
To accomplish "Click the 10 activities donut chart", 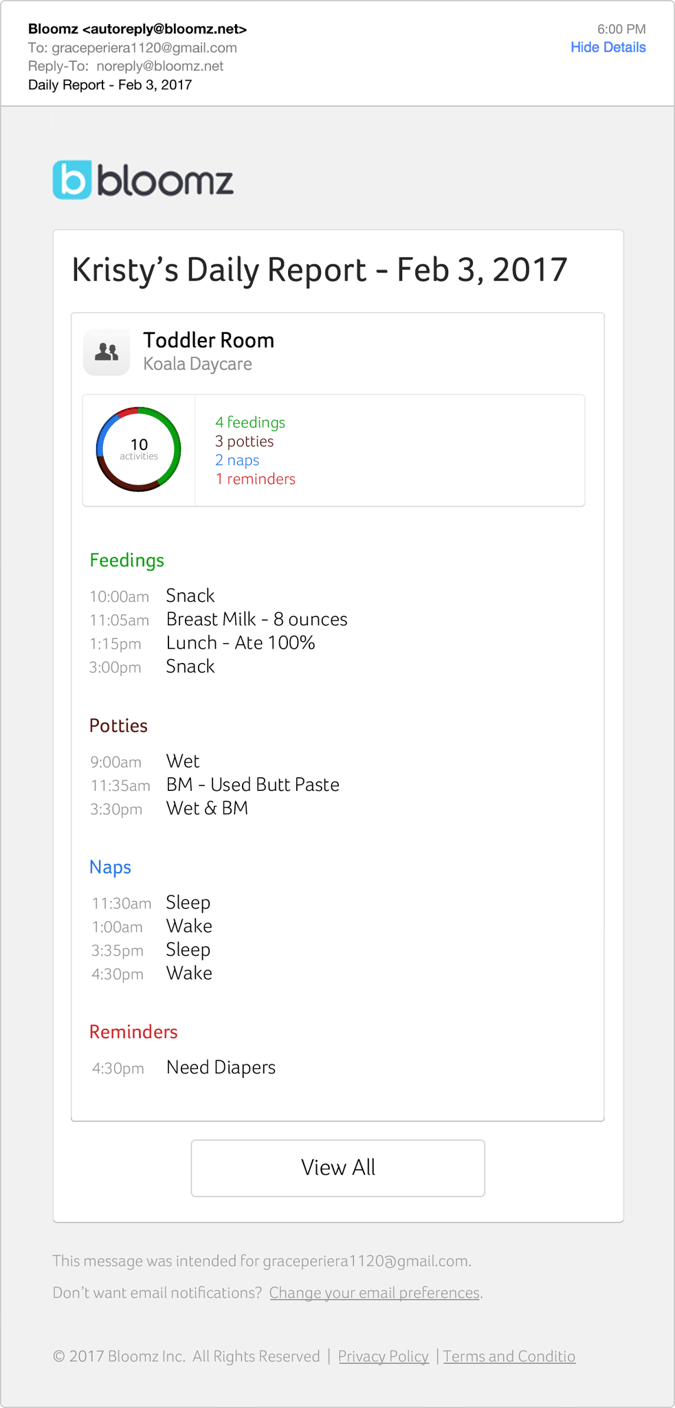I will (138, 449).
